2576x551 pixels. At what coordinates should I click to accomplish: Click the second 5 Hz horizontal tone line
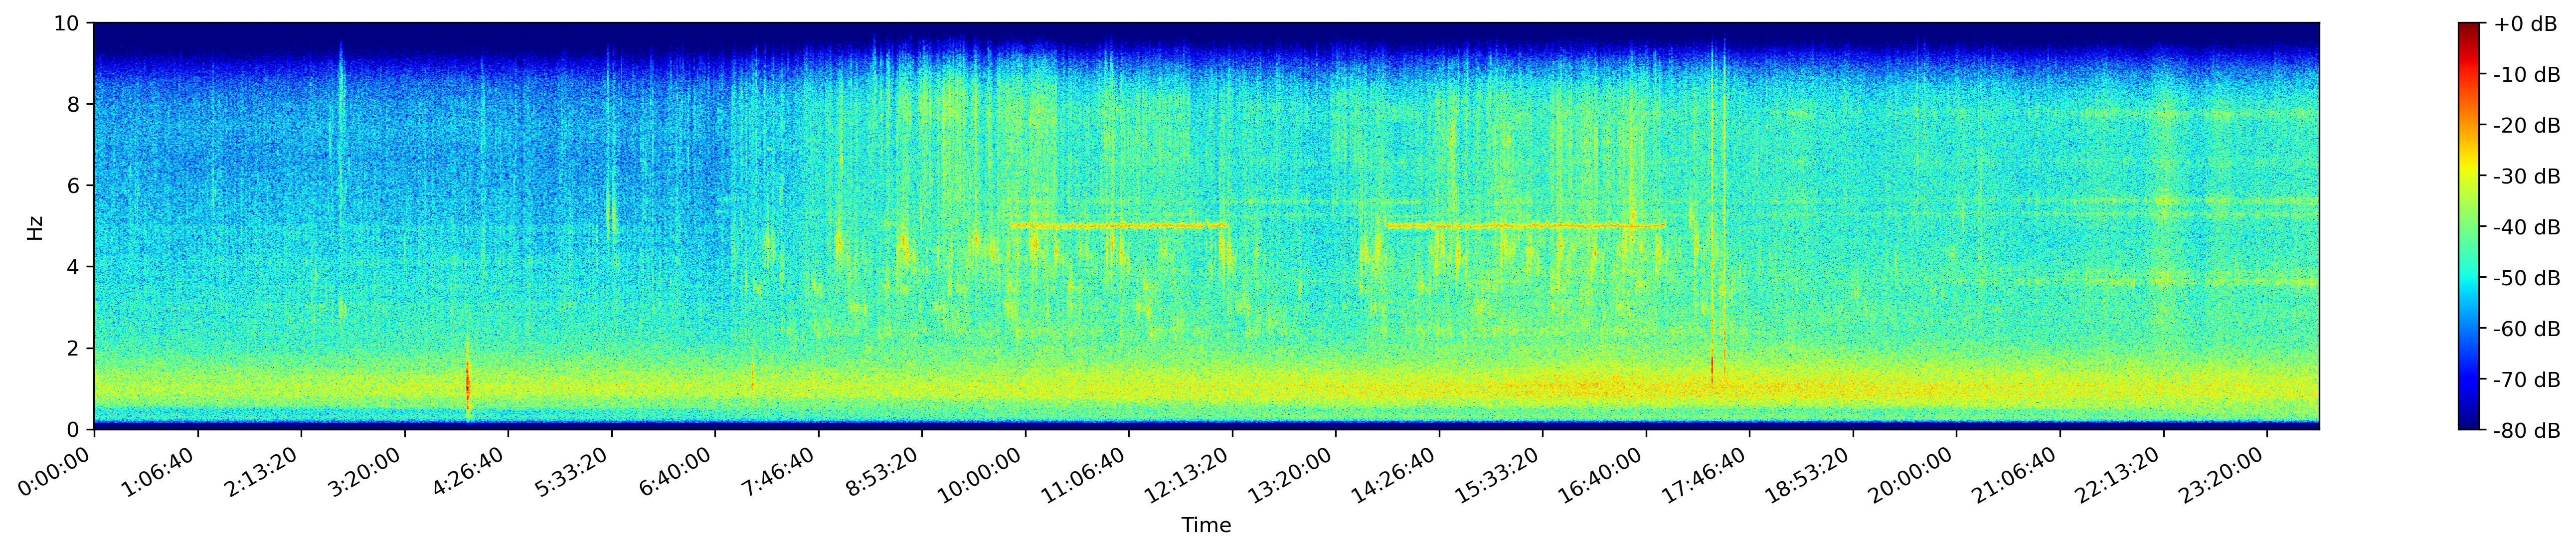coord(1525,226)
